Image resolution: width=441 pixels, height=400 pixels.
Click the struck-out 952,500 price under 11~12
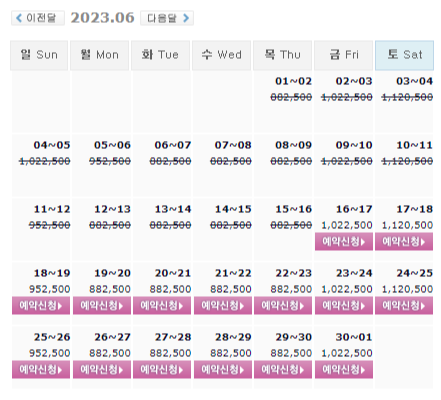pyautogui.click(x=50, y=225)
